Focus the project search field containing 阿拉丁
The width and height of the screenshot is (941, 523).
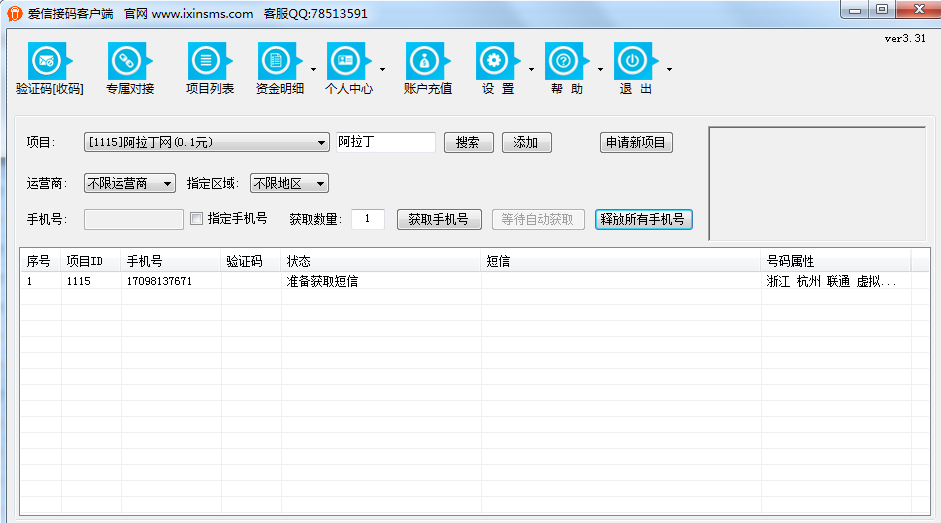(x=386, y=142)
